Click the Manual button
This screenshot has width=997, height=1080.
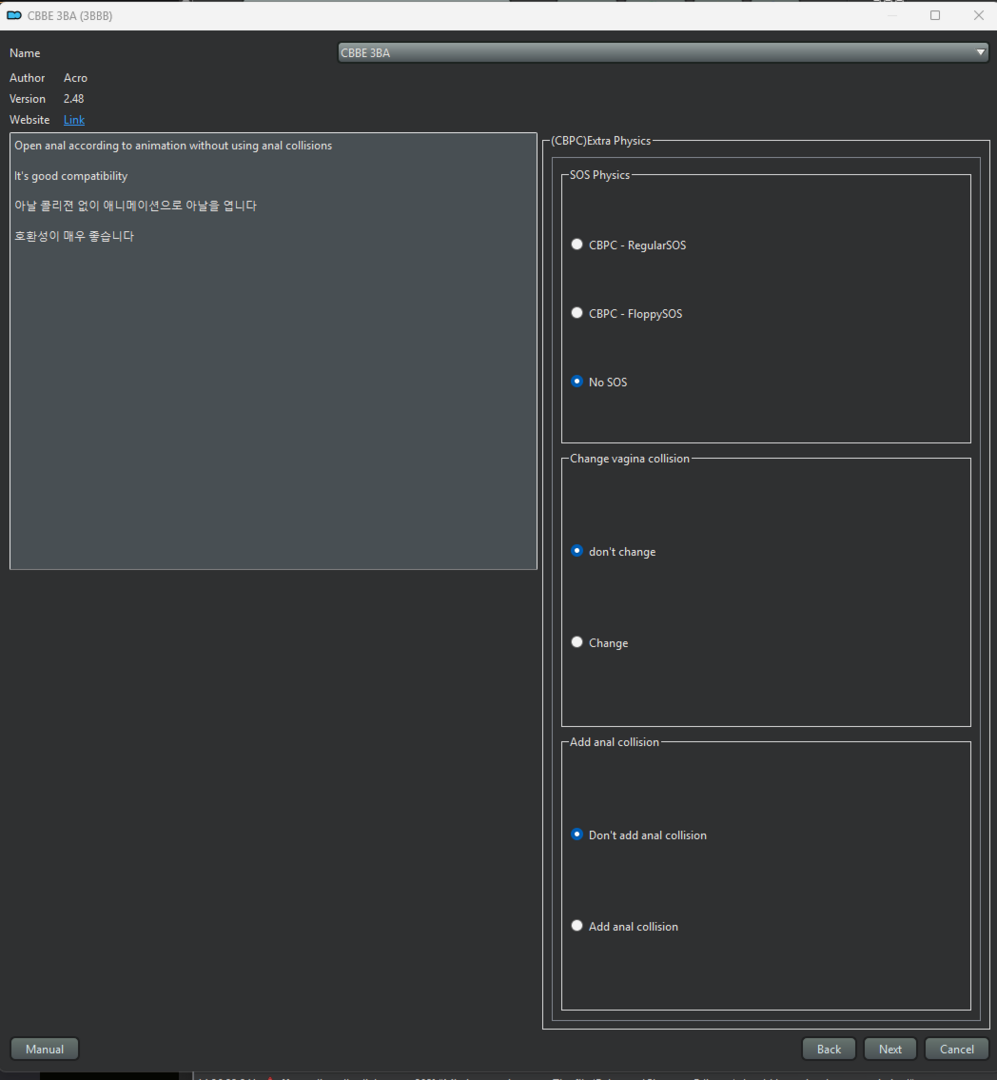point(45,1049)
